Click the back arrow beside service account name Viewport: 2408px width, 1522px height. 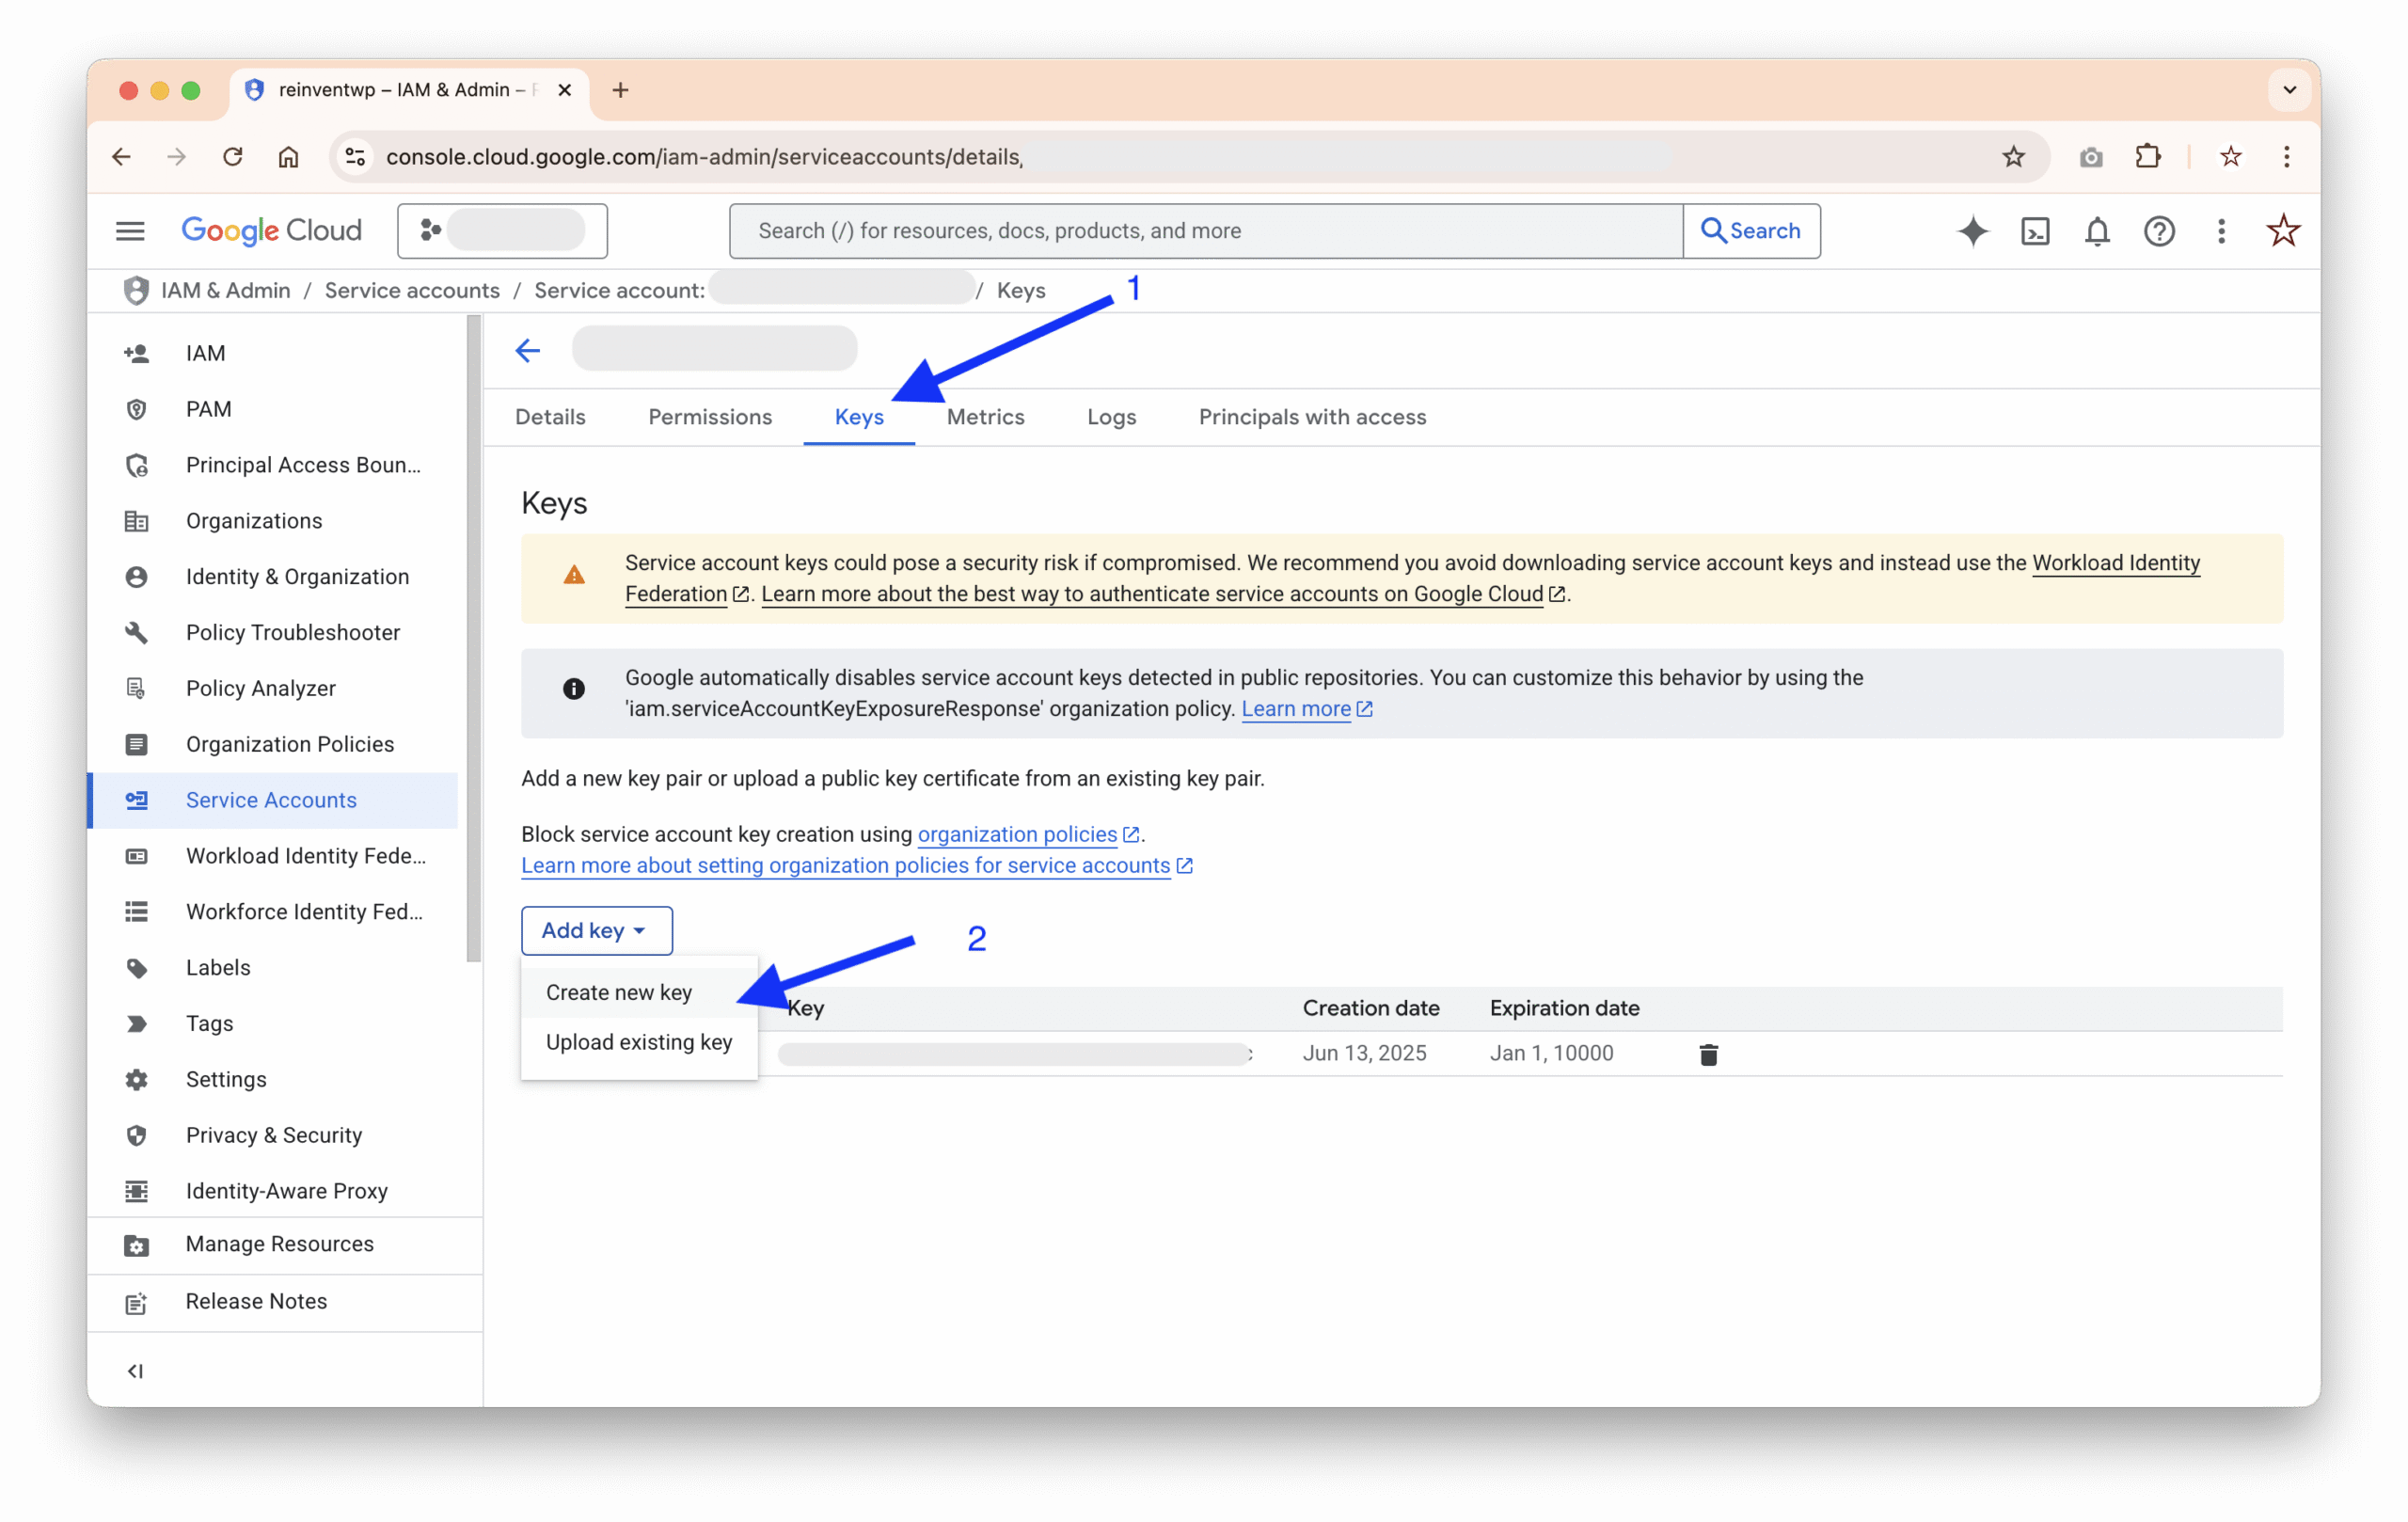pos(528,350)
